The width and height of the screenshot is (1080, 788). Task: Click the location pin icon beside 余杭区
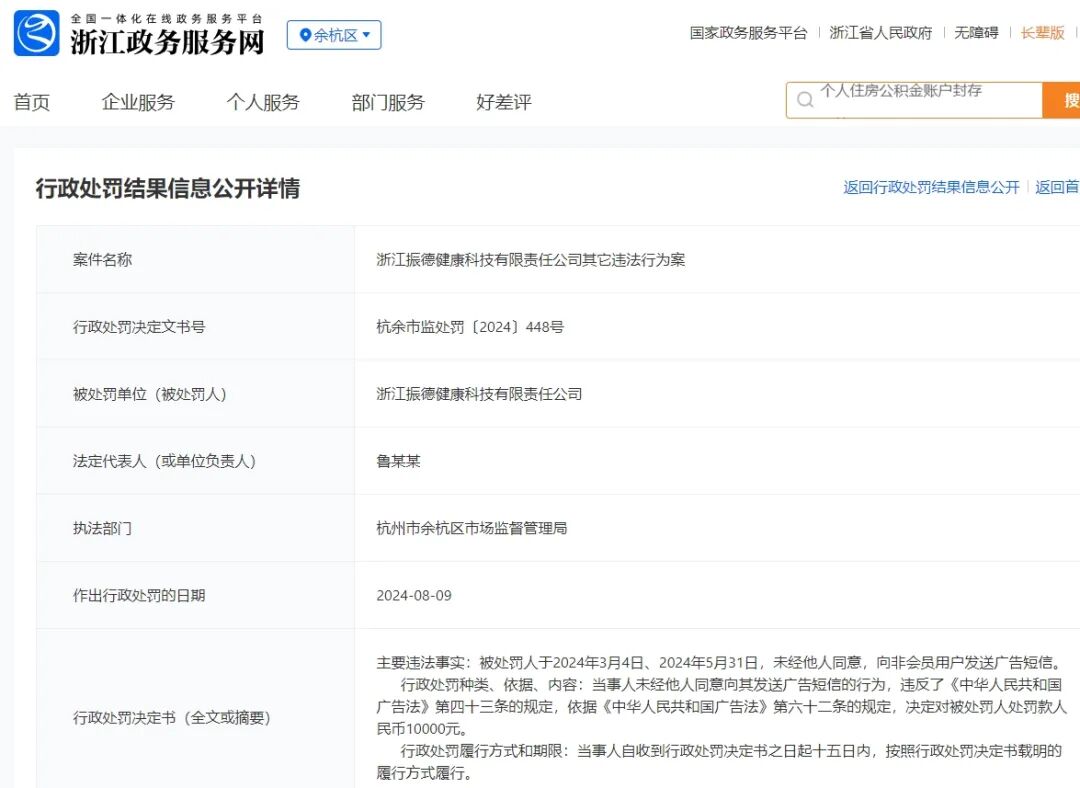(x=303, y=35)
